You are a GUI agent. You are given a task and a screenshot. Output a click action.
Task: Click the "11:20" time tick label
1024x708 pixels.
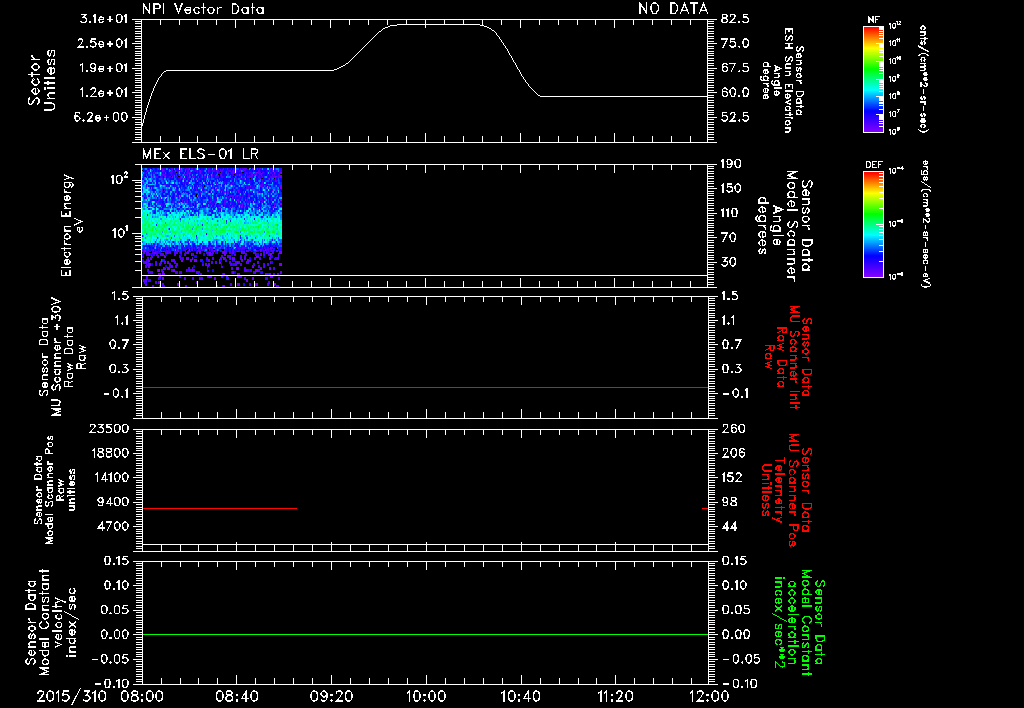614,696
